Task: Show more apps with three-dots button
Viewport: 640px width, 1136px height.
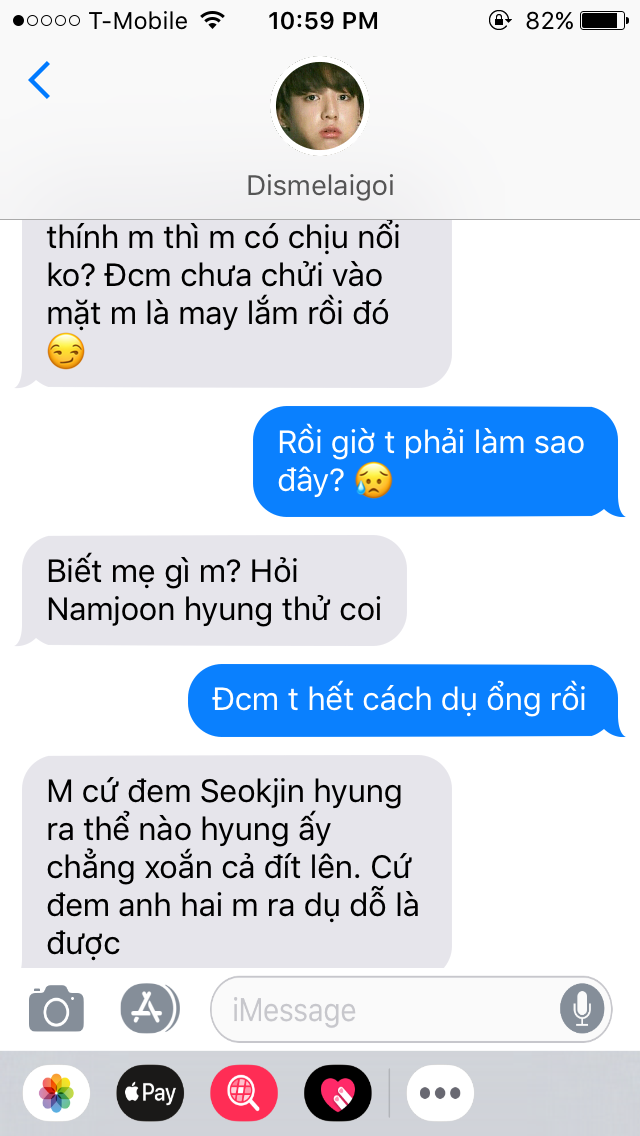Action: (440, 1093)
